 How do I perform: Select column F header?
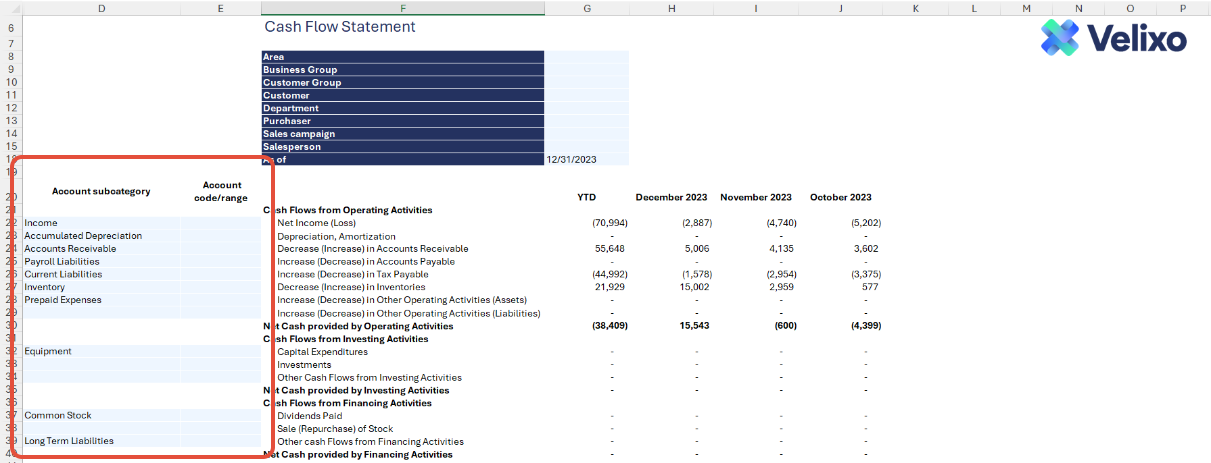tap(403, 8)
